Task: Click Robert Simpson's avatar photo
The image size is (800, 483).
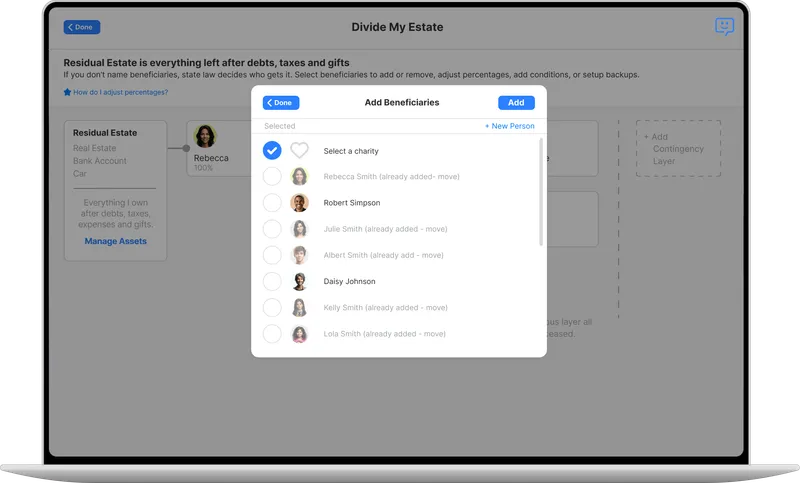Action: (x=299, y=202)
